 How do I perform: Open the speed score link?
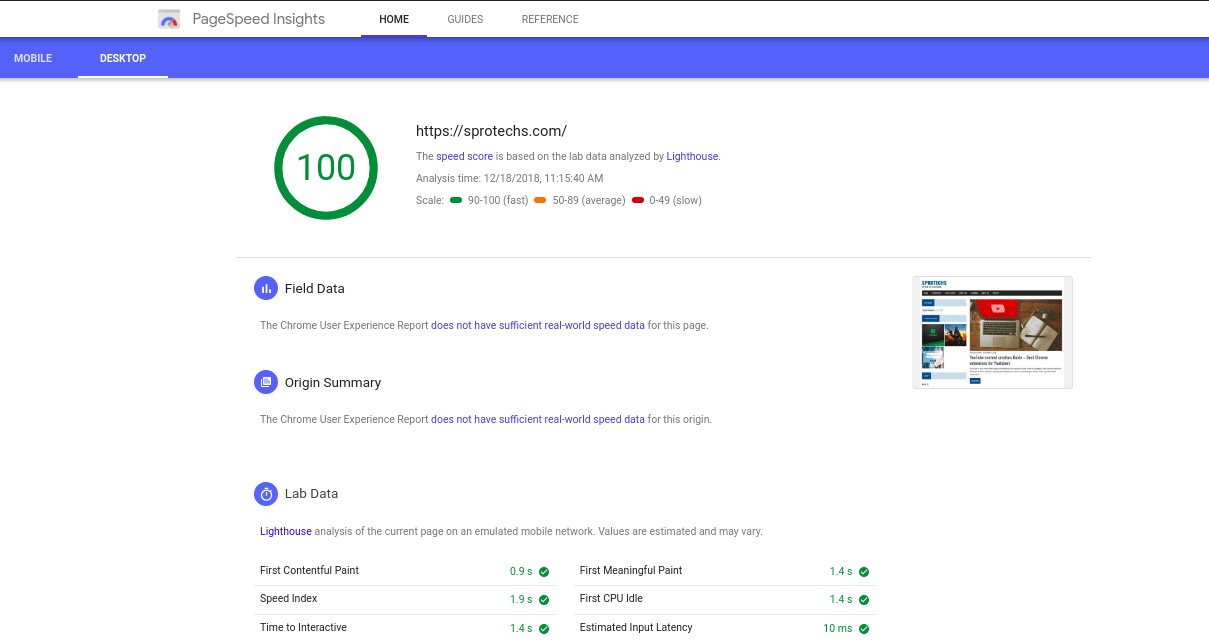tap(465, 156)
